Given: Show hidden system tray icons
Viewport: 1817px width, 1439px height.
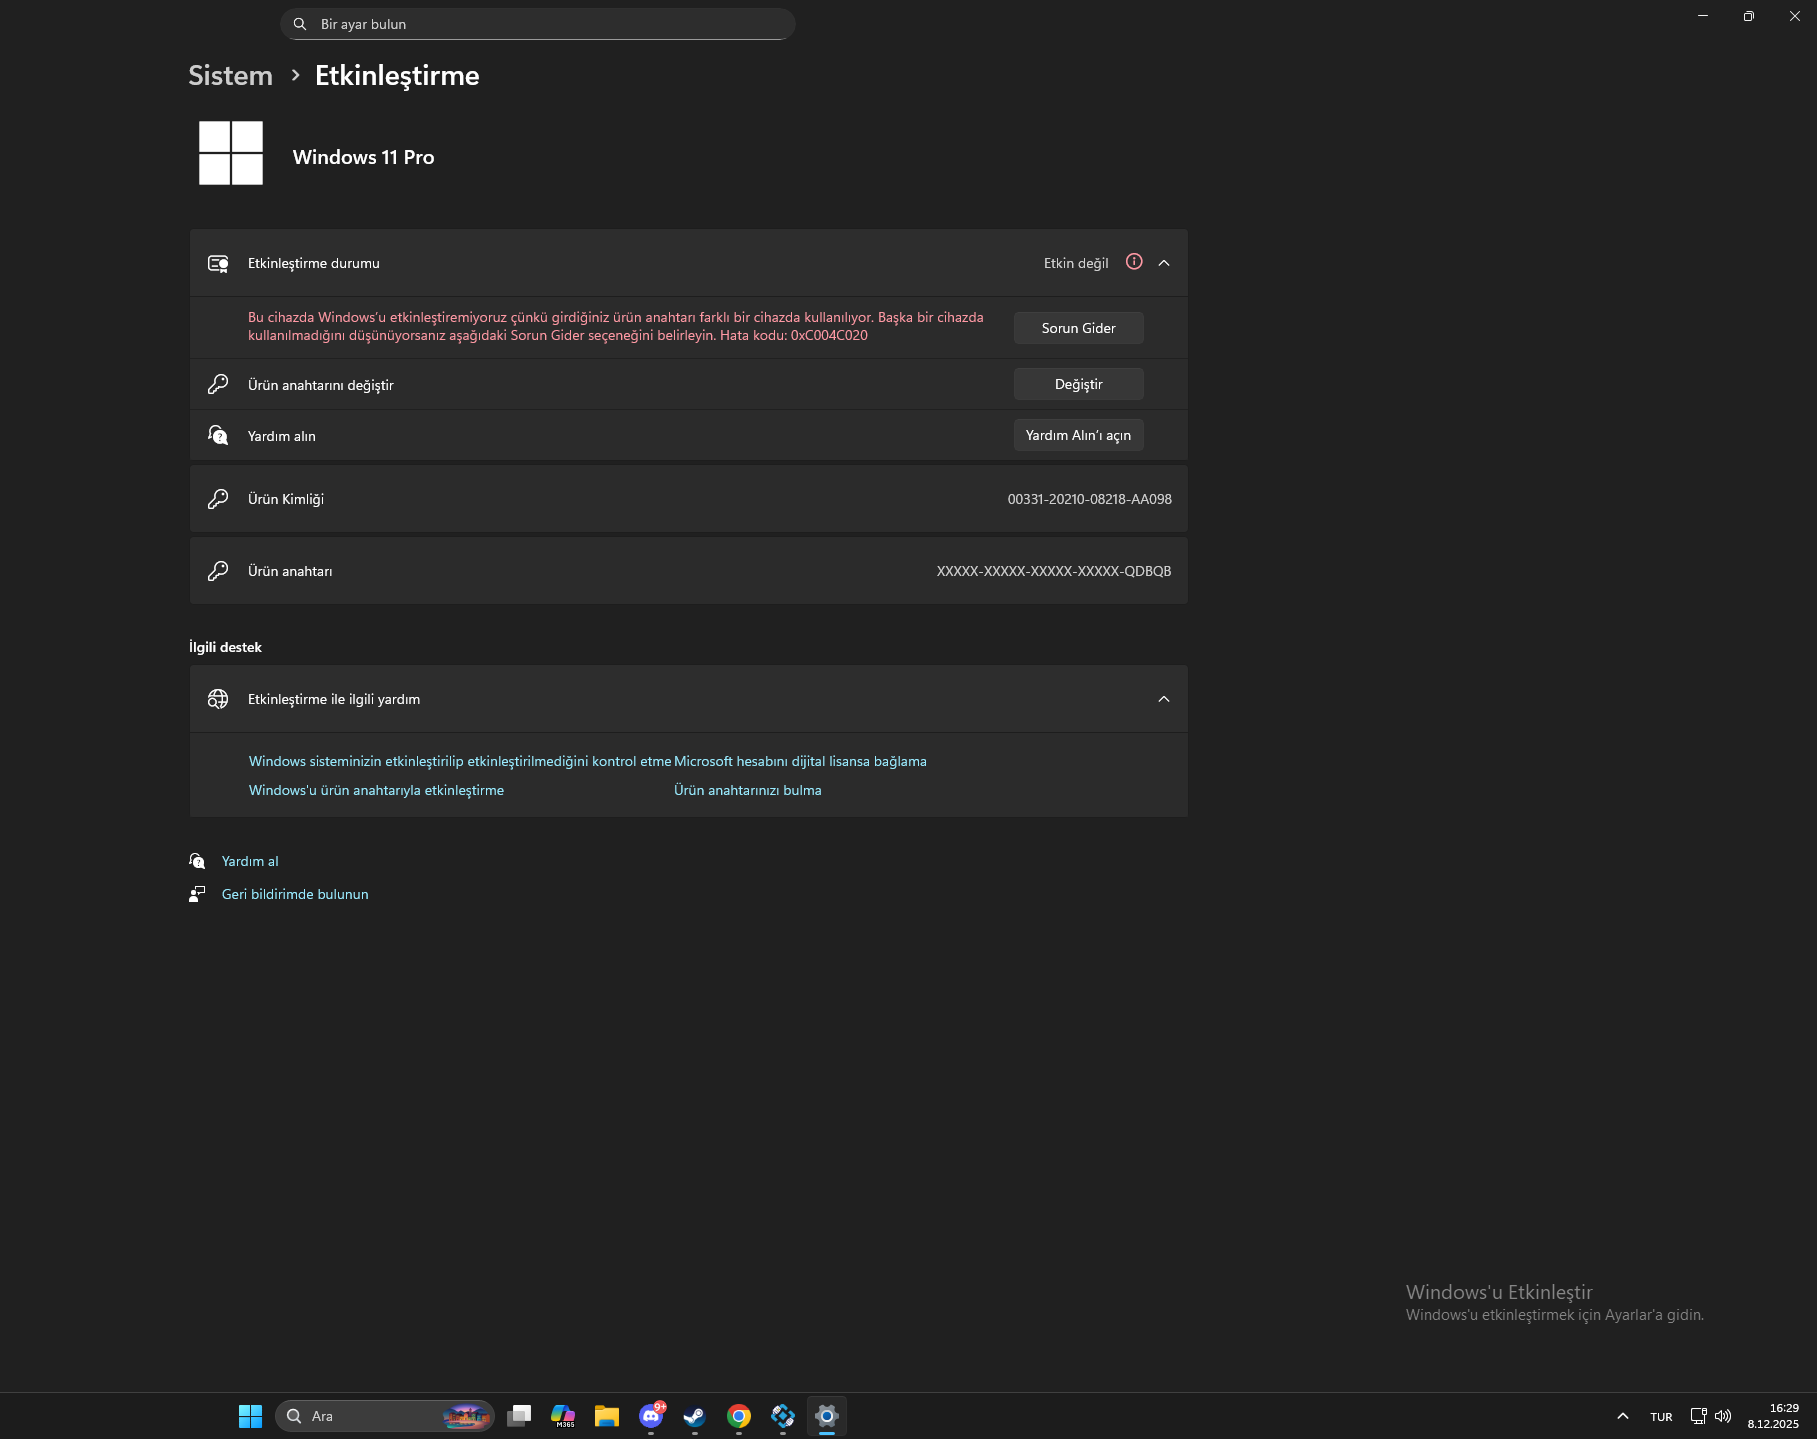Looking at the screenshot, I should (x=1623, y=1416).
